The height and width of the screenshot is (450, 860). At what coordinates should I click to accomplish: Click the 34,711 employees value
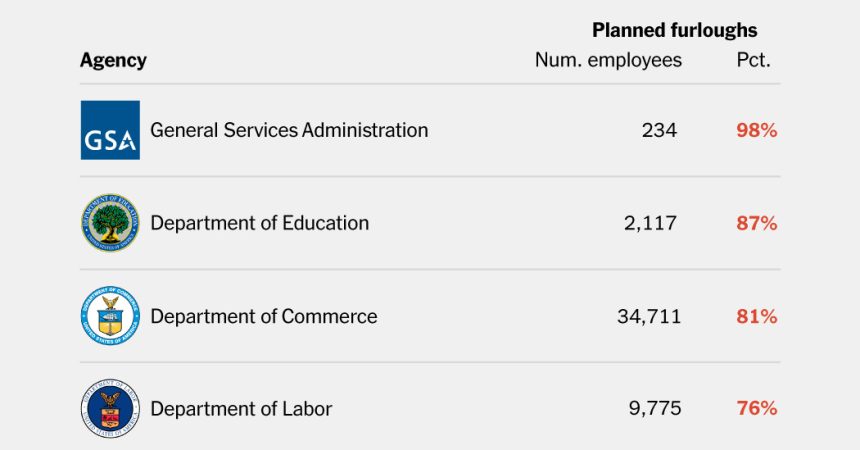[x=649, y=316]
